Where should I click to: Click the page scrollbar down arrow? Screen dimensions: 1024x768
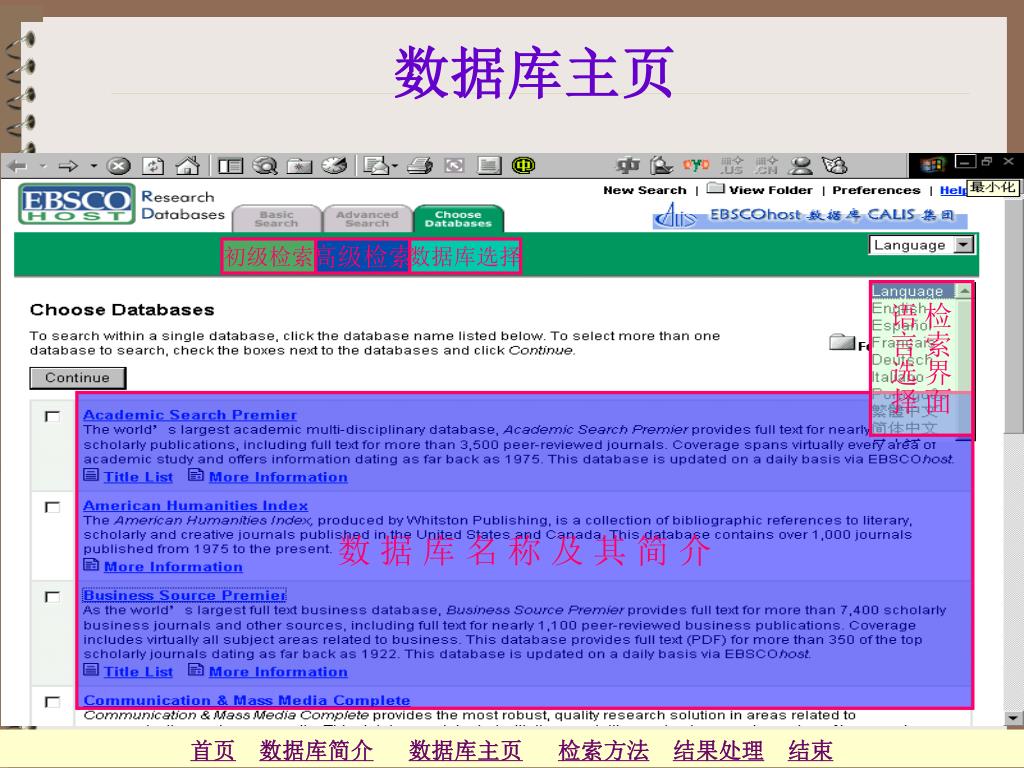tap(1014, 718)
